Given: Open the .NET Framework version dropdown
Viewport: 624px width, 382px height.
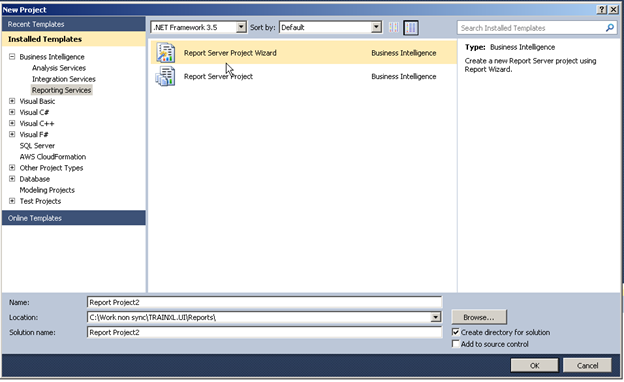Looking at the screenshot, I should tap(241, 27).
